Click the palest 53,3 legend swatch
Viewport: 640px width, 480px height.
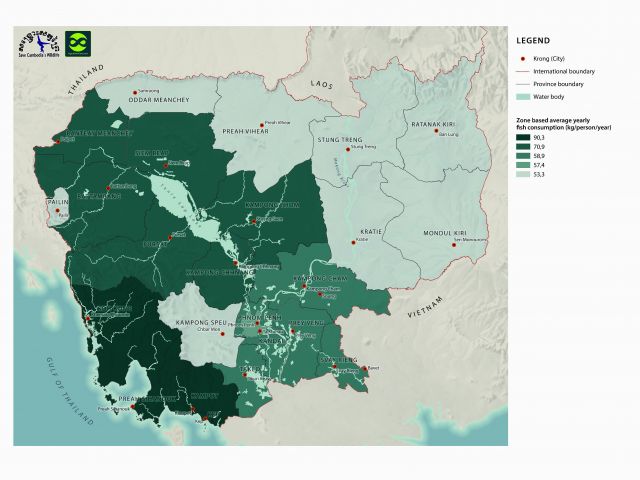[524, 174]
